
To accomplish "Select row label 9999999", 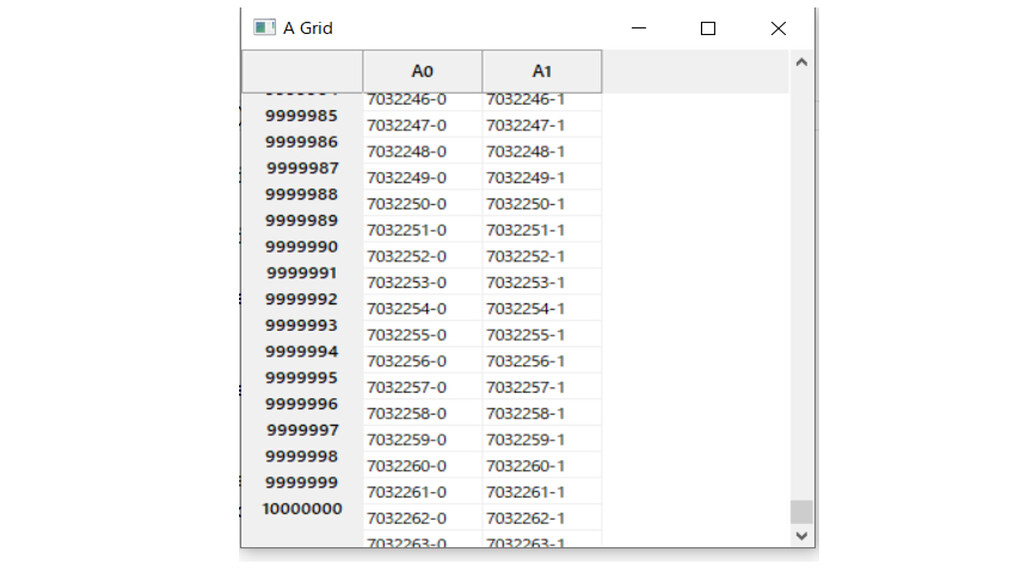I will click(x=302, y=482).
